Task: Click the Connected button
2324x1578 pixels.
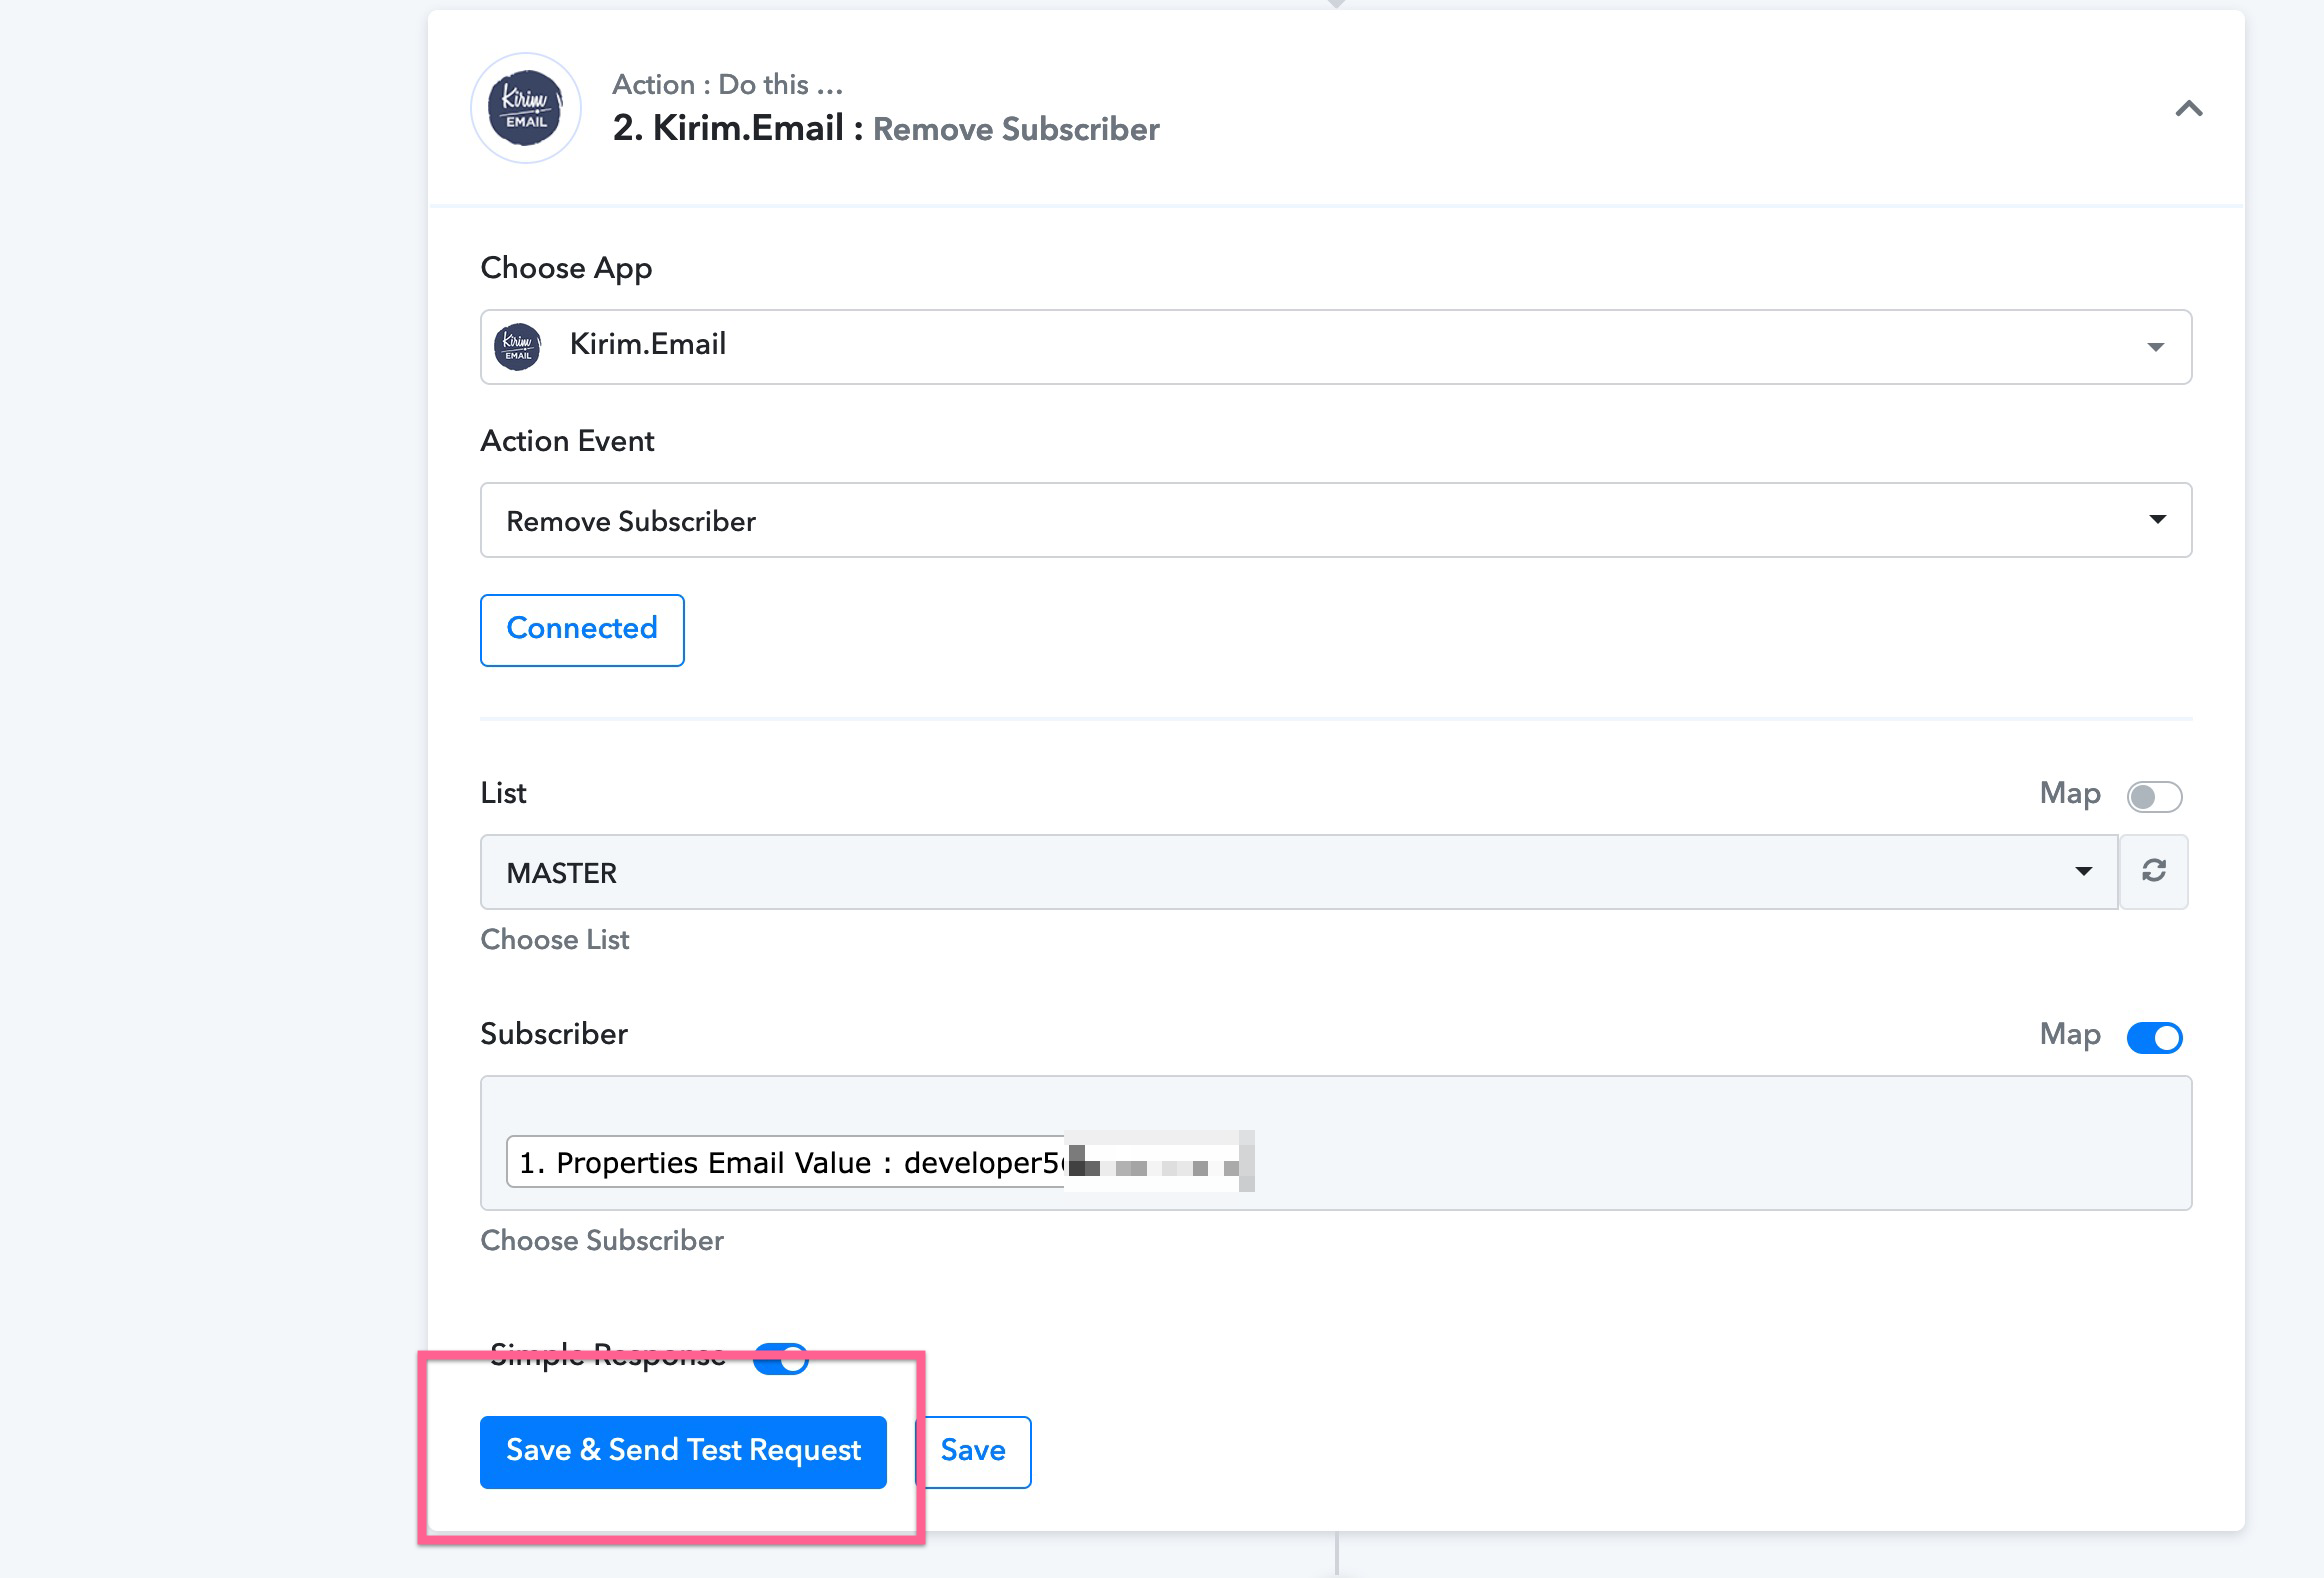Action: click(x=582, y=630)
